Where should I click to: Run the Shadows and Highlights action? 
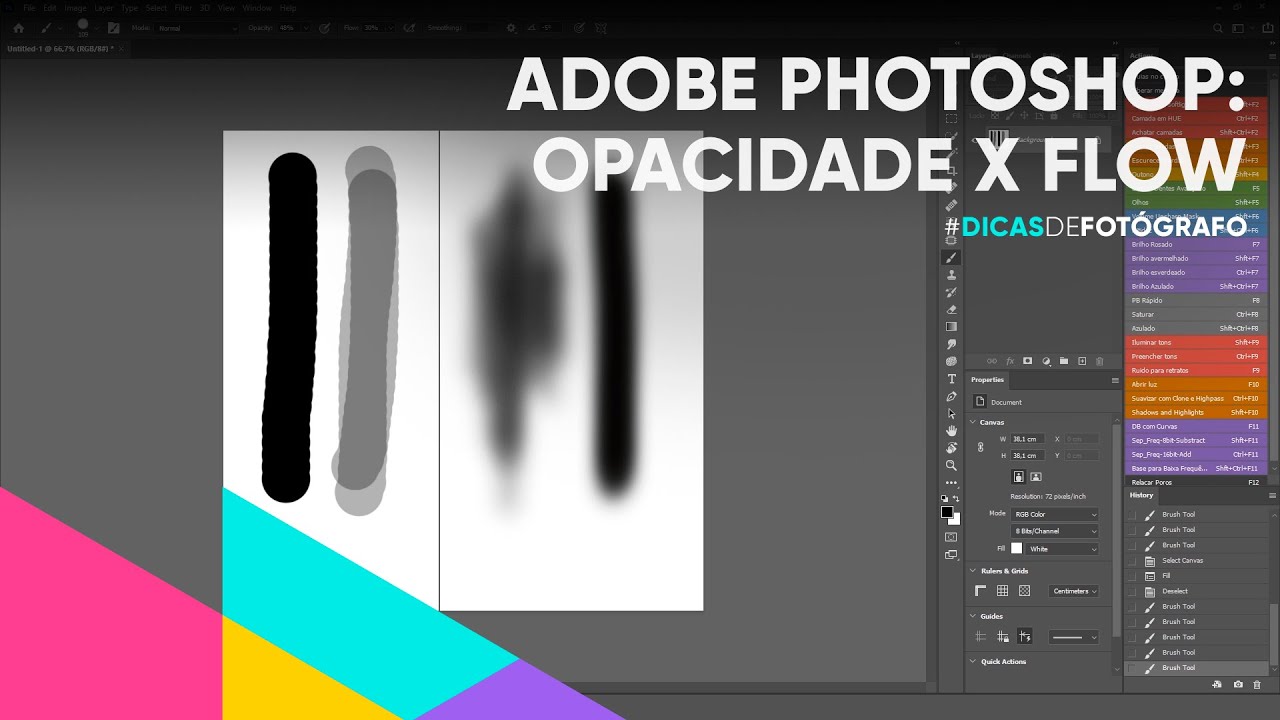pyautogui.click(x=1196, y=412)
